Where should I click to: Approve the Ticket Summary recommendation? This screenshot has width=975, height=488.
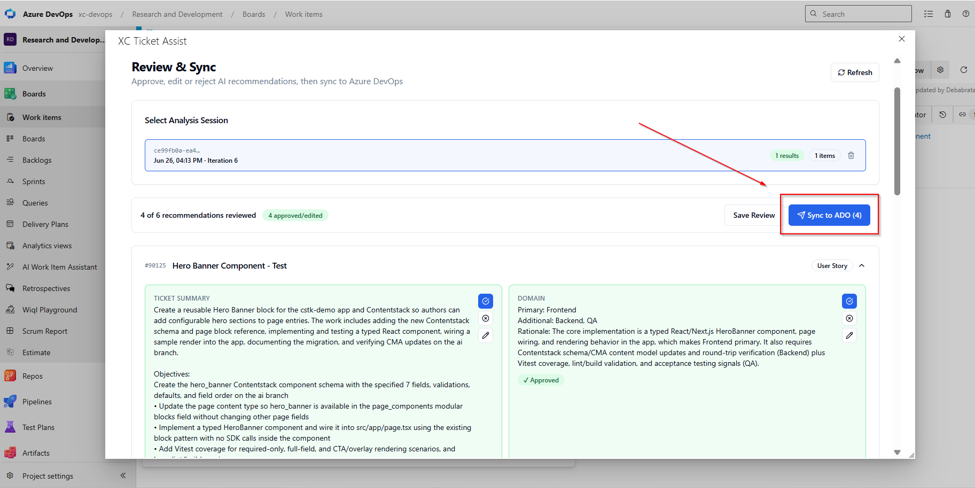tap(486, 301)
